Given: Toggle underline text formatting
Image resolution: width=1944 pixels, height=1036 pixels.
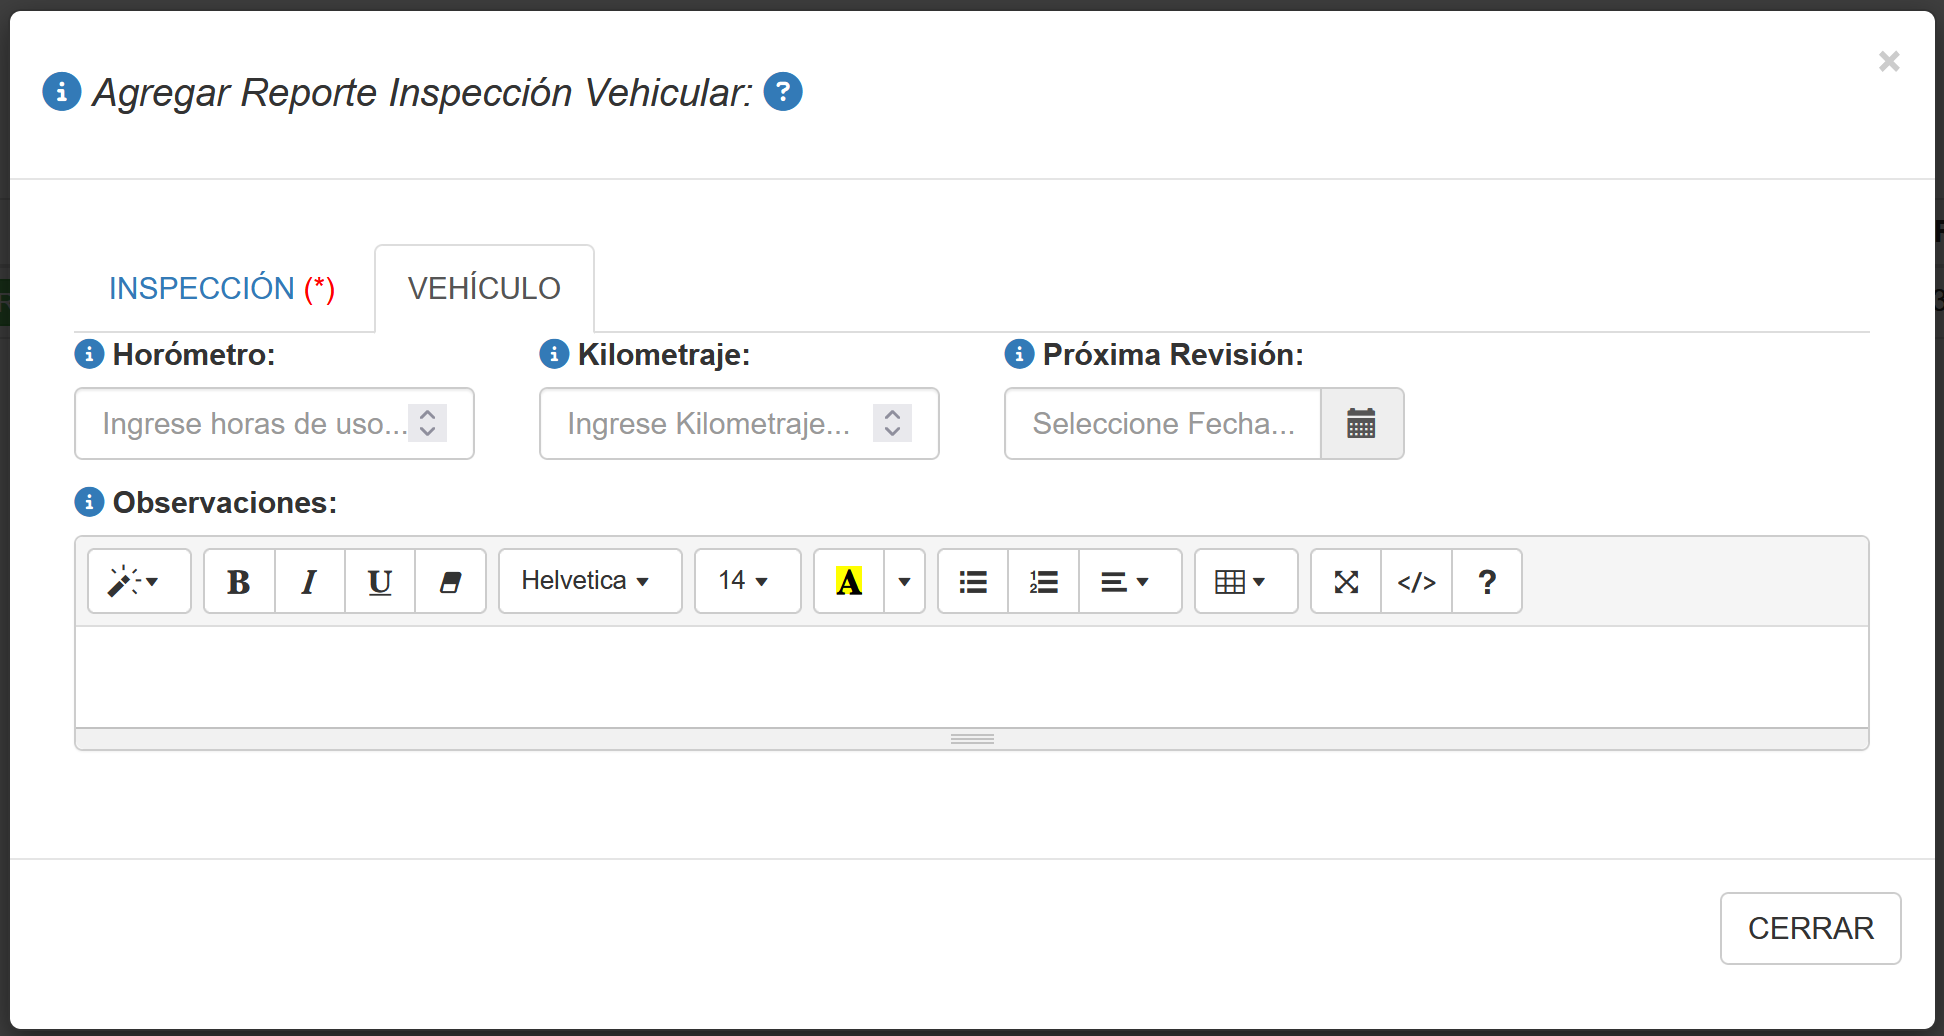Looking at the screenshot, I should coord(379,581).
